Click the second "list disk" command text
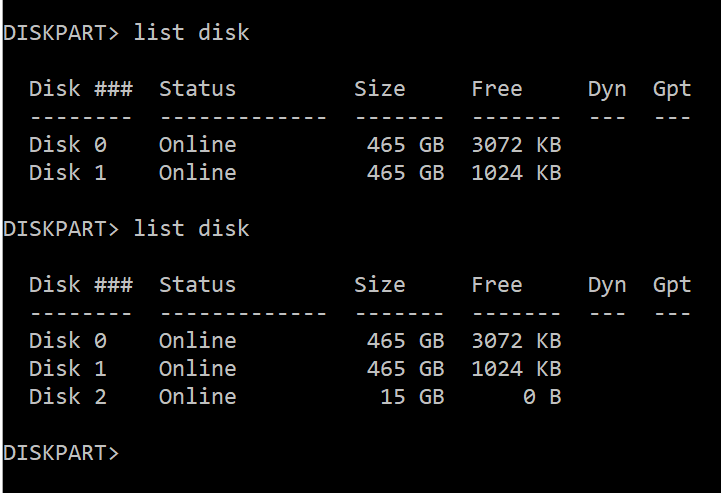This screenshot has width=721, height=493. tap(191, 229)
